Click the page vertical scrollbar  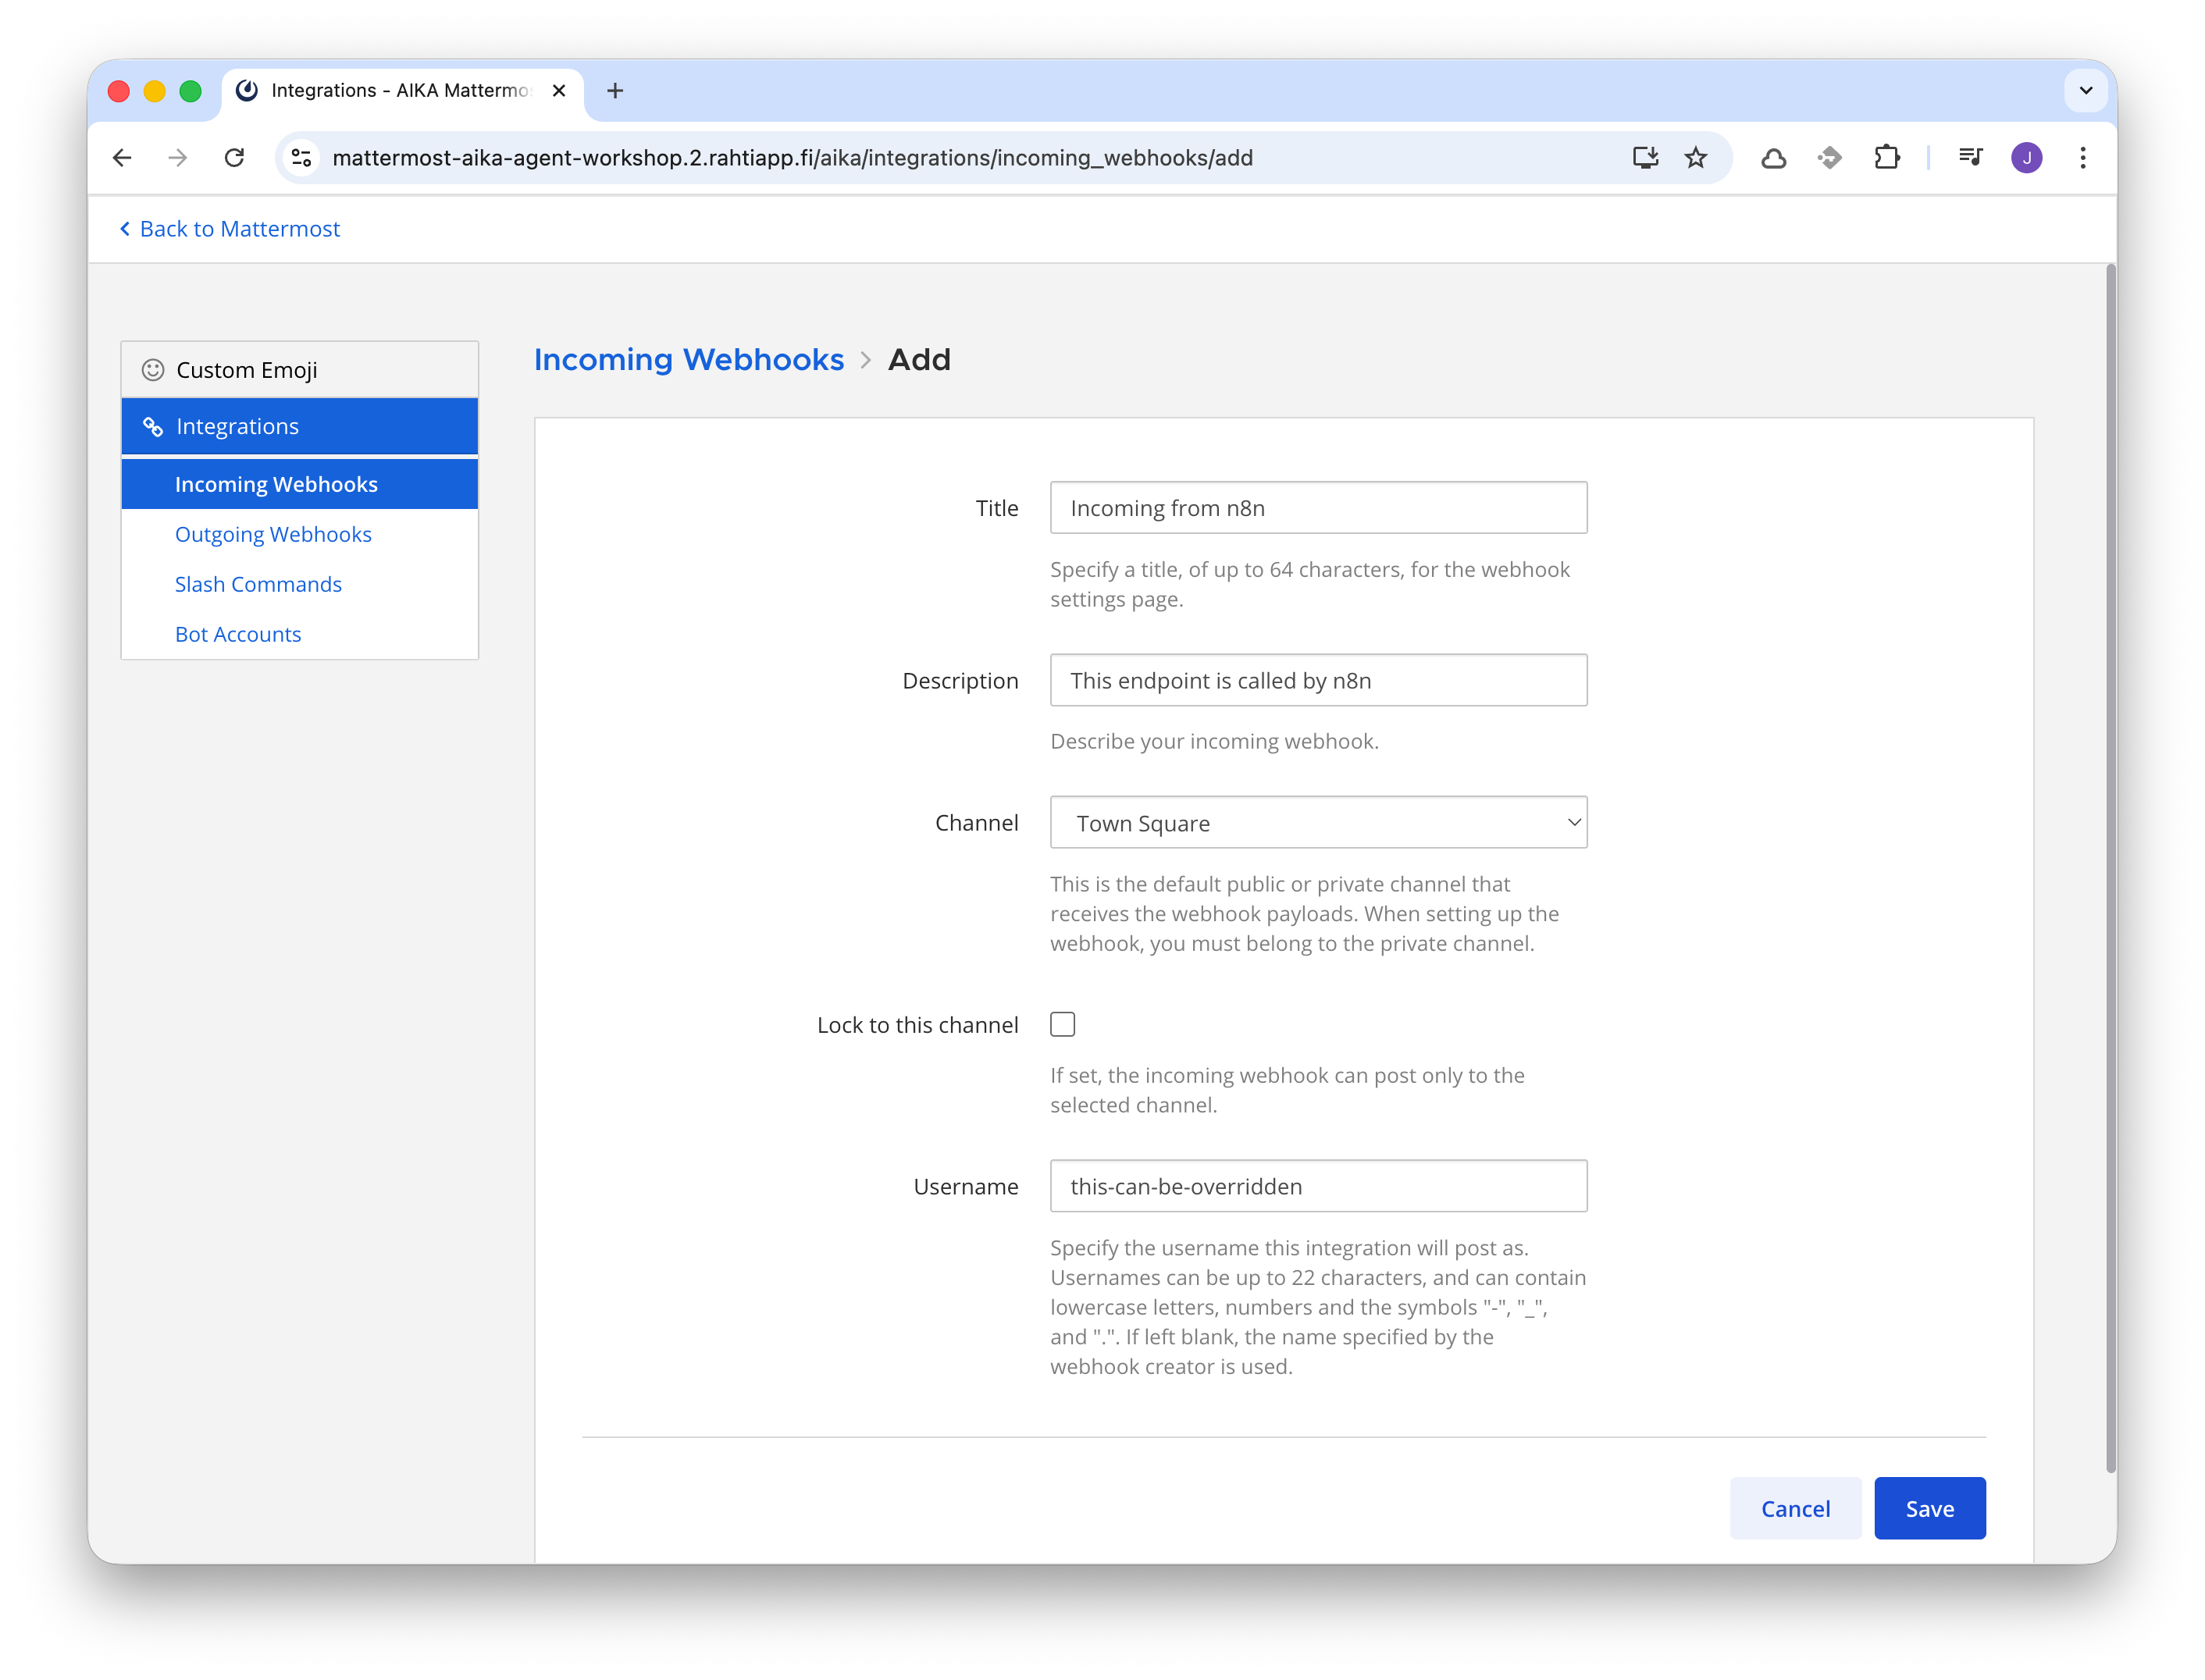point(2110,868)
